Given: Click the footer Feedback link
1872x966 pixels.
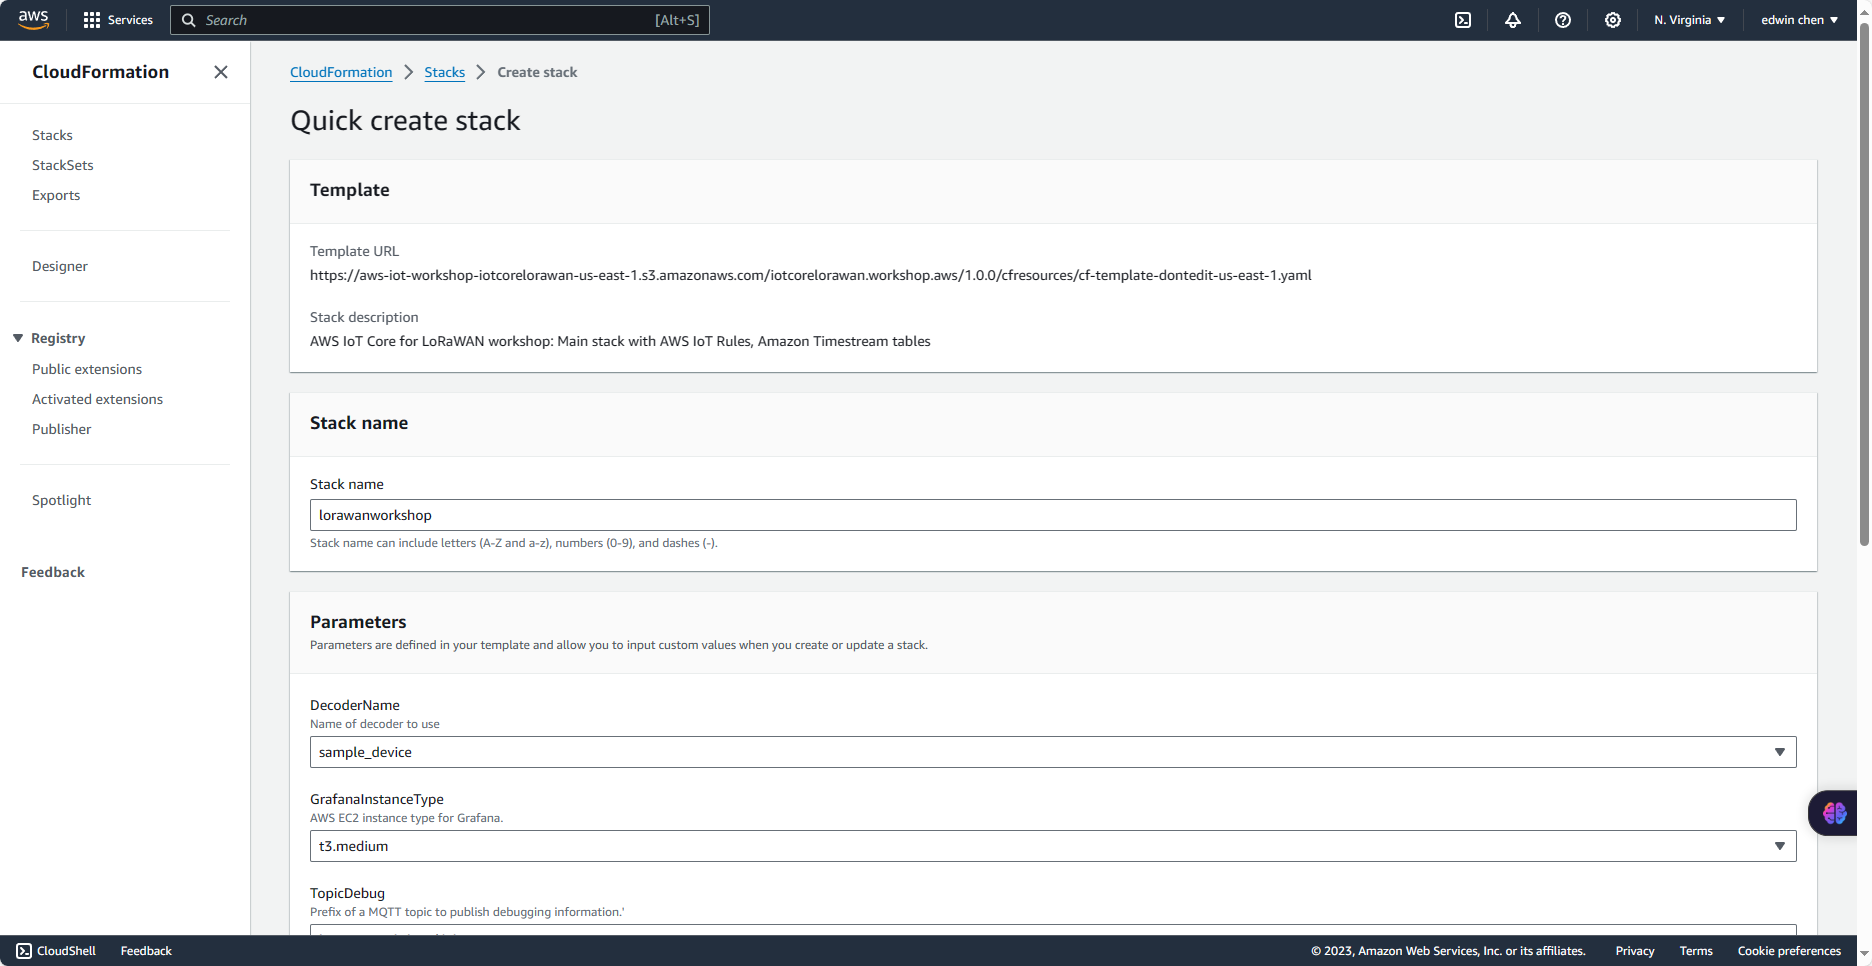Looking at the screenshot, I should point(146,951).
